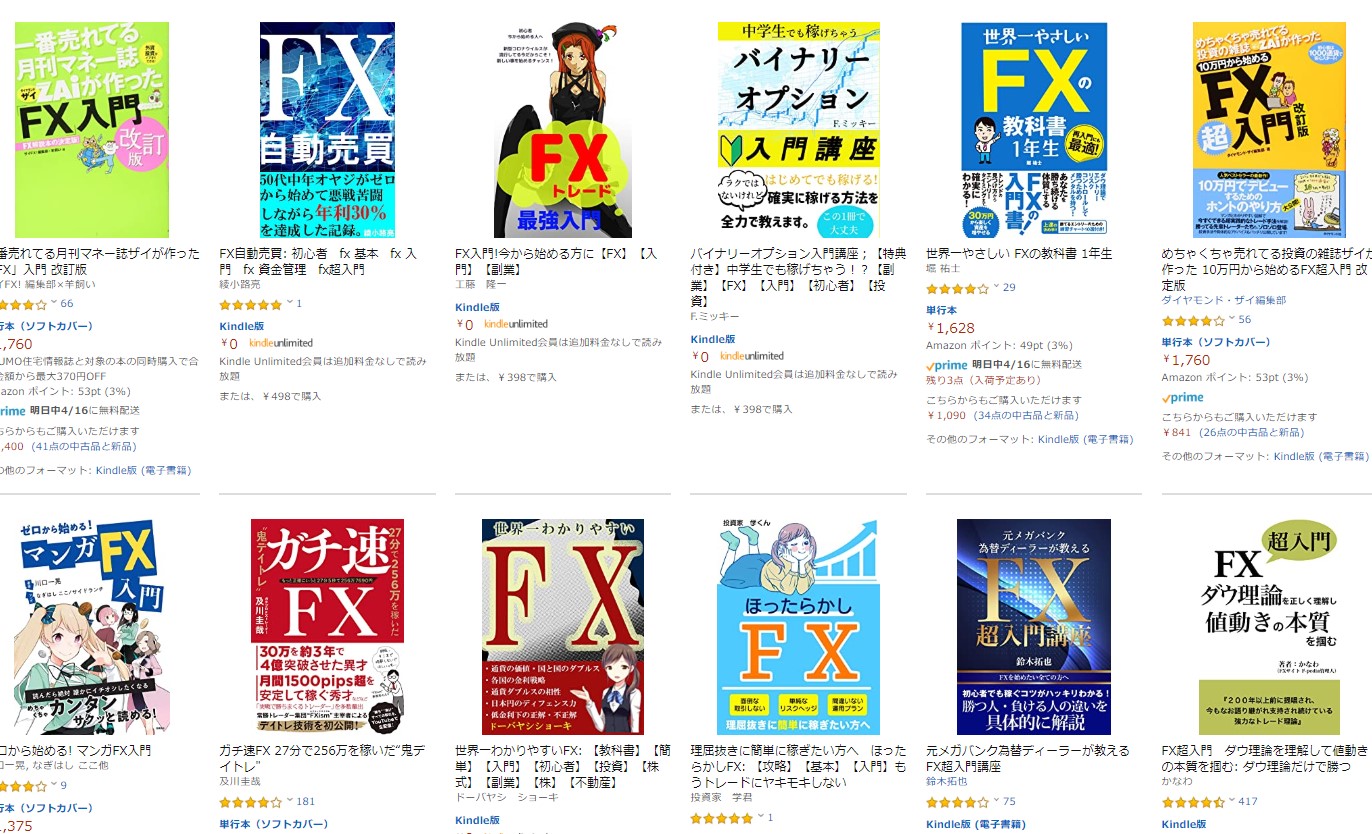Open star rating of 元メガバンク FX超入門講座
This screenshot has width=1372, height=834.
tap(957, 801)
